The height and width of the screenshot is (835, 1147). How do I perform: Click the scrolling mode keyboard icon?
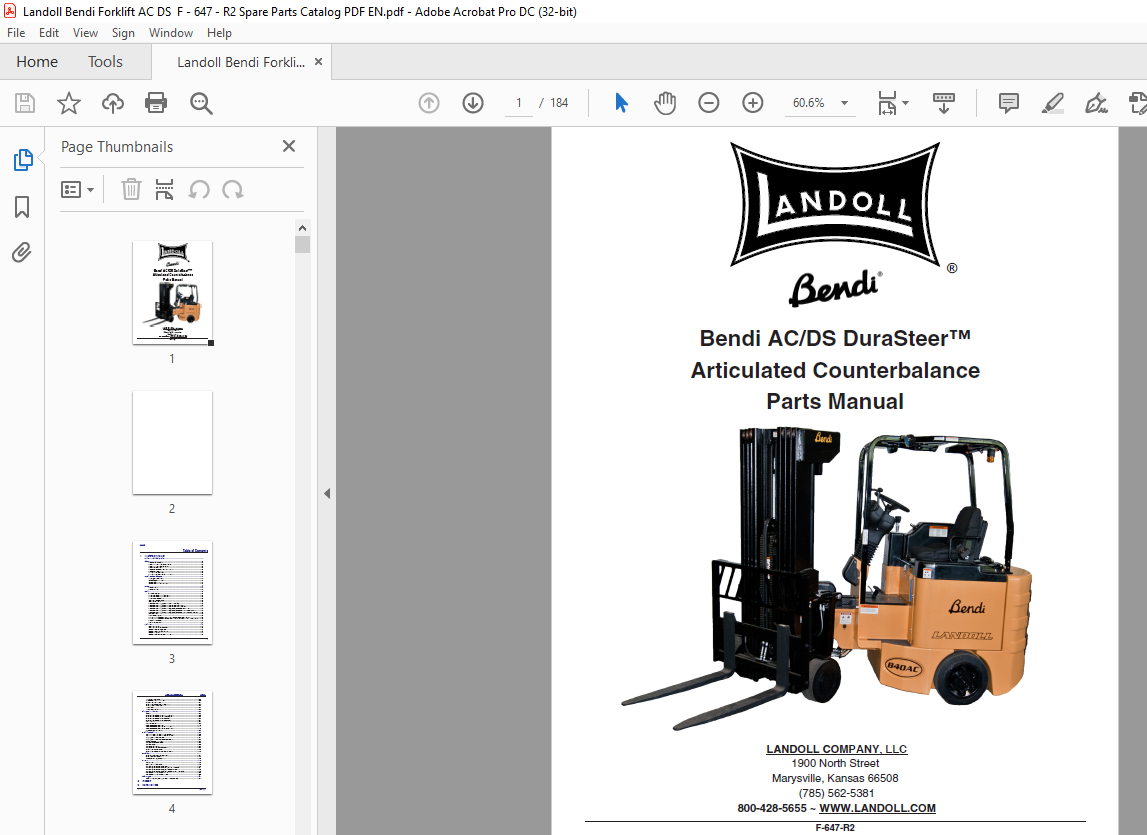pos(944,103)
